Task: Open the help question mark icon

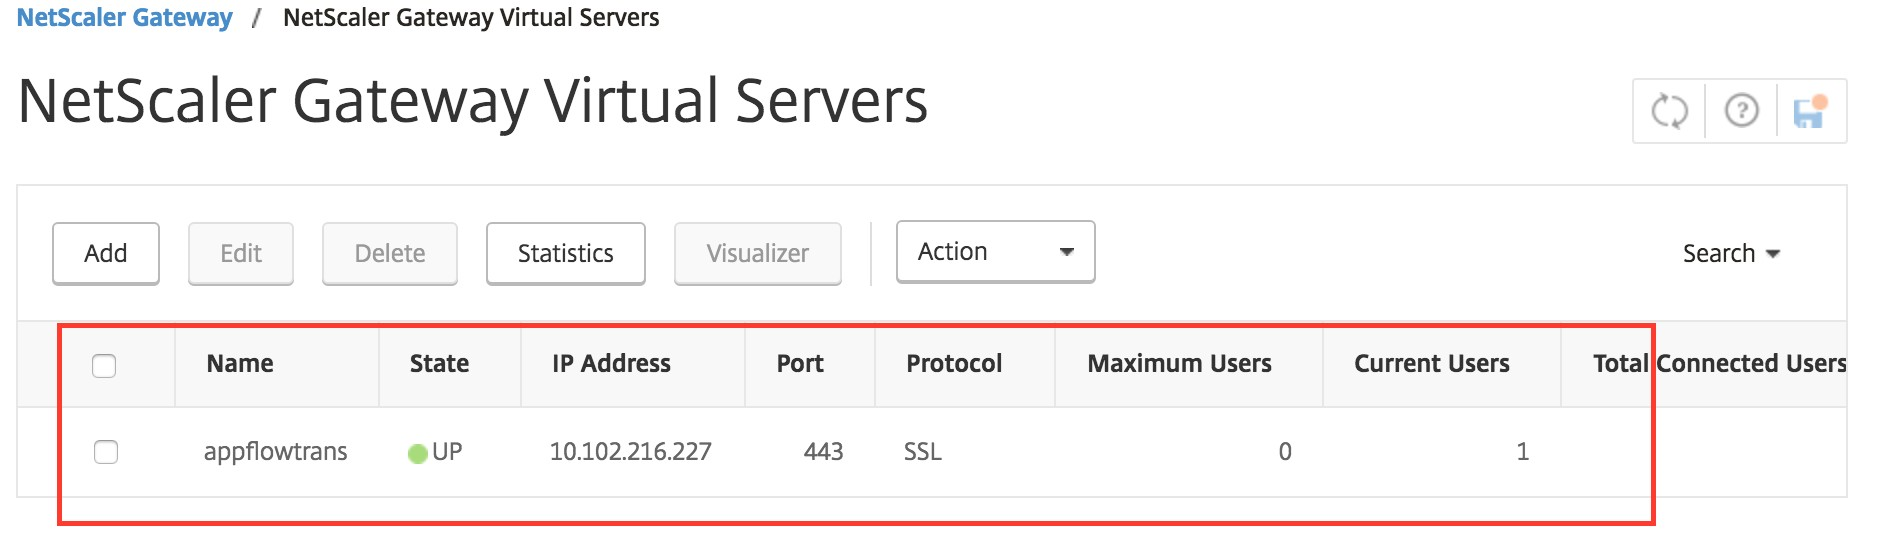Action: [1741, 111]
